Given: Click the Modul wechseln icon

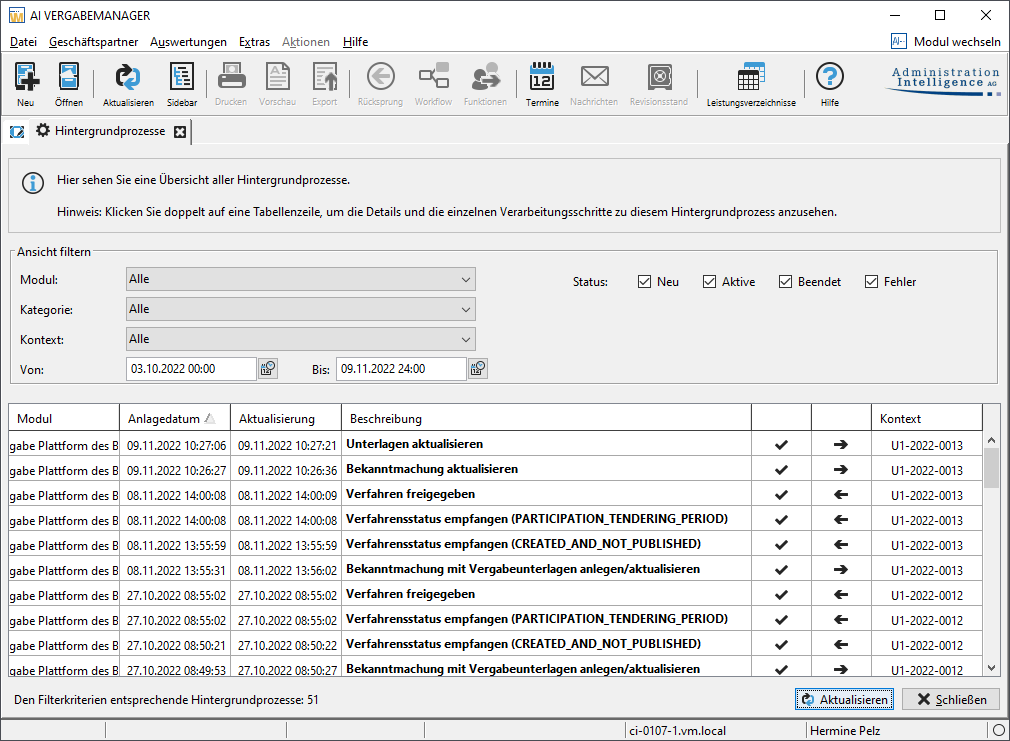Looking at the screenshot, I should click(899, 41).
